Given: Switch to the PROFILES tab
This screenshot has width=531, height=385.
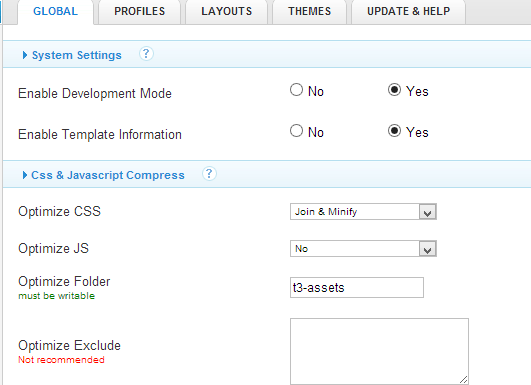Looking at the screenshot, I should [140, 12].
